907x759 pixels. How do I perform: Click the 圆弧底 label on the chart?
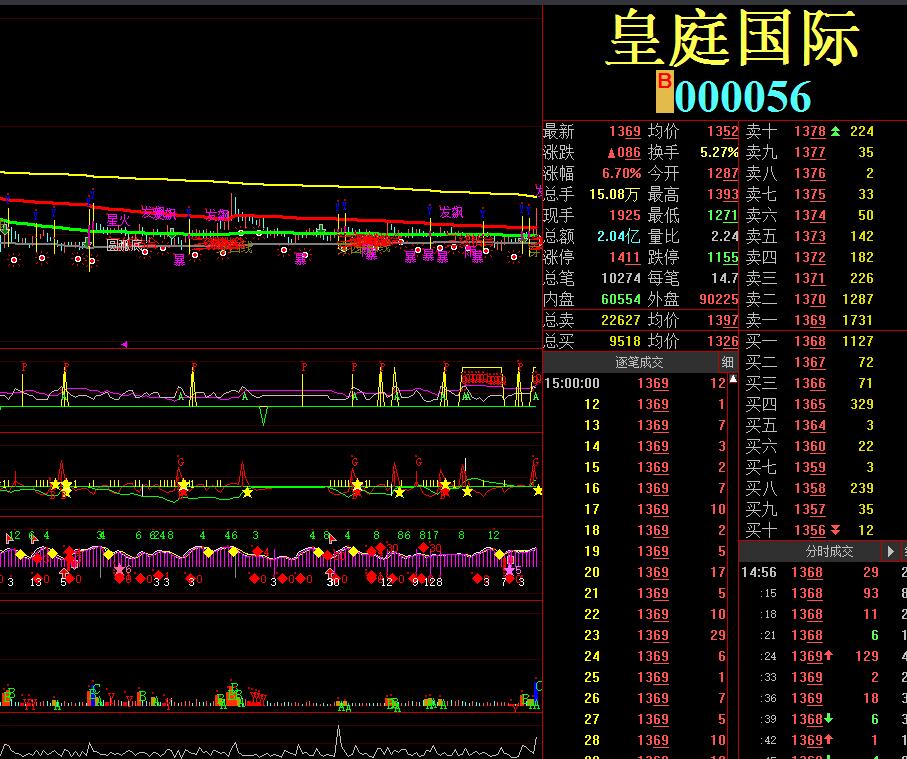click(124, 245)
